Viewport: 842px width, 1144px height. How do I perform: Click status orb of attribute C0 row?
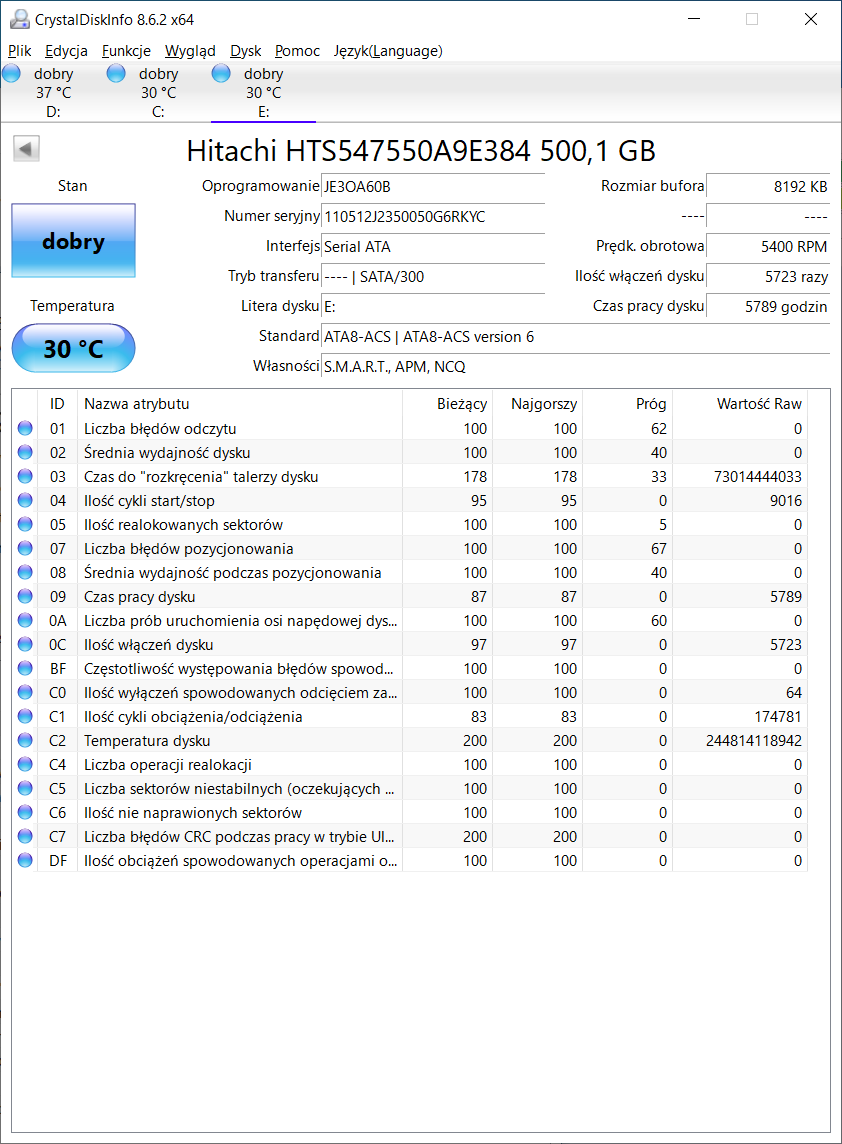point(25,692)
